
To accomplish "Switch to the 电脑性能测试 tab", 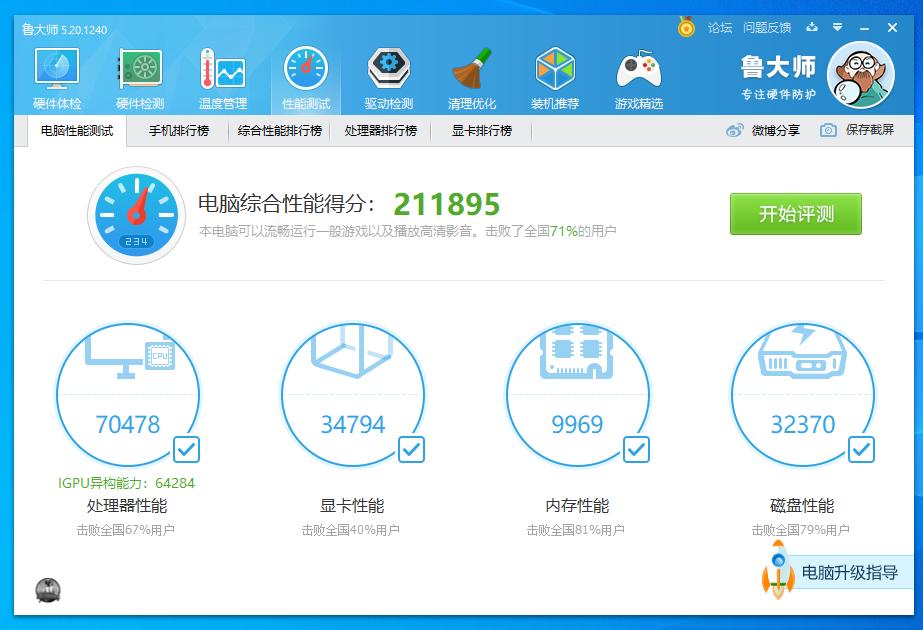I will pos(77,131).
